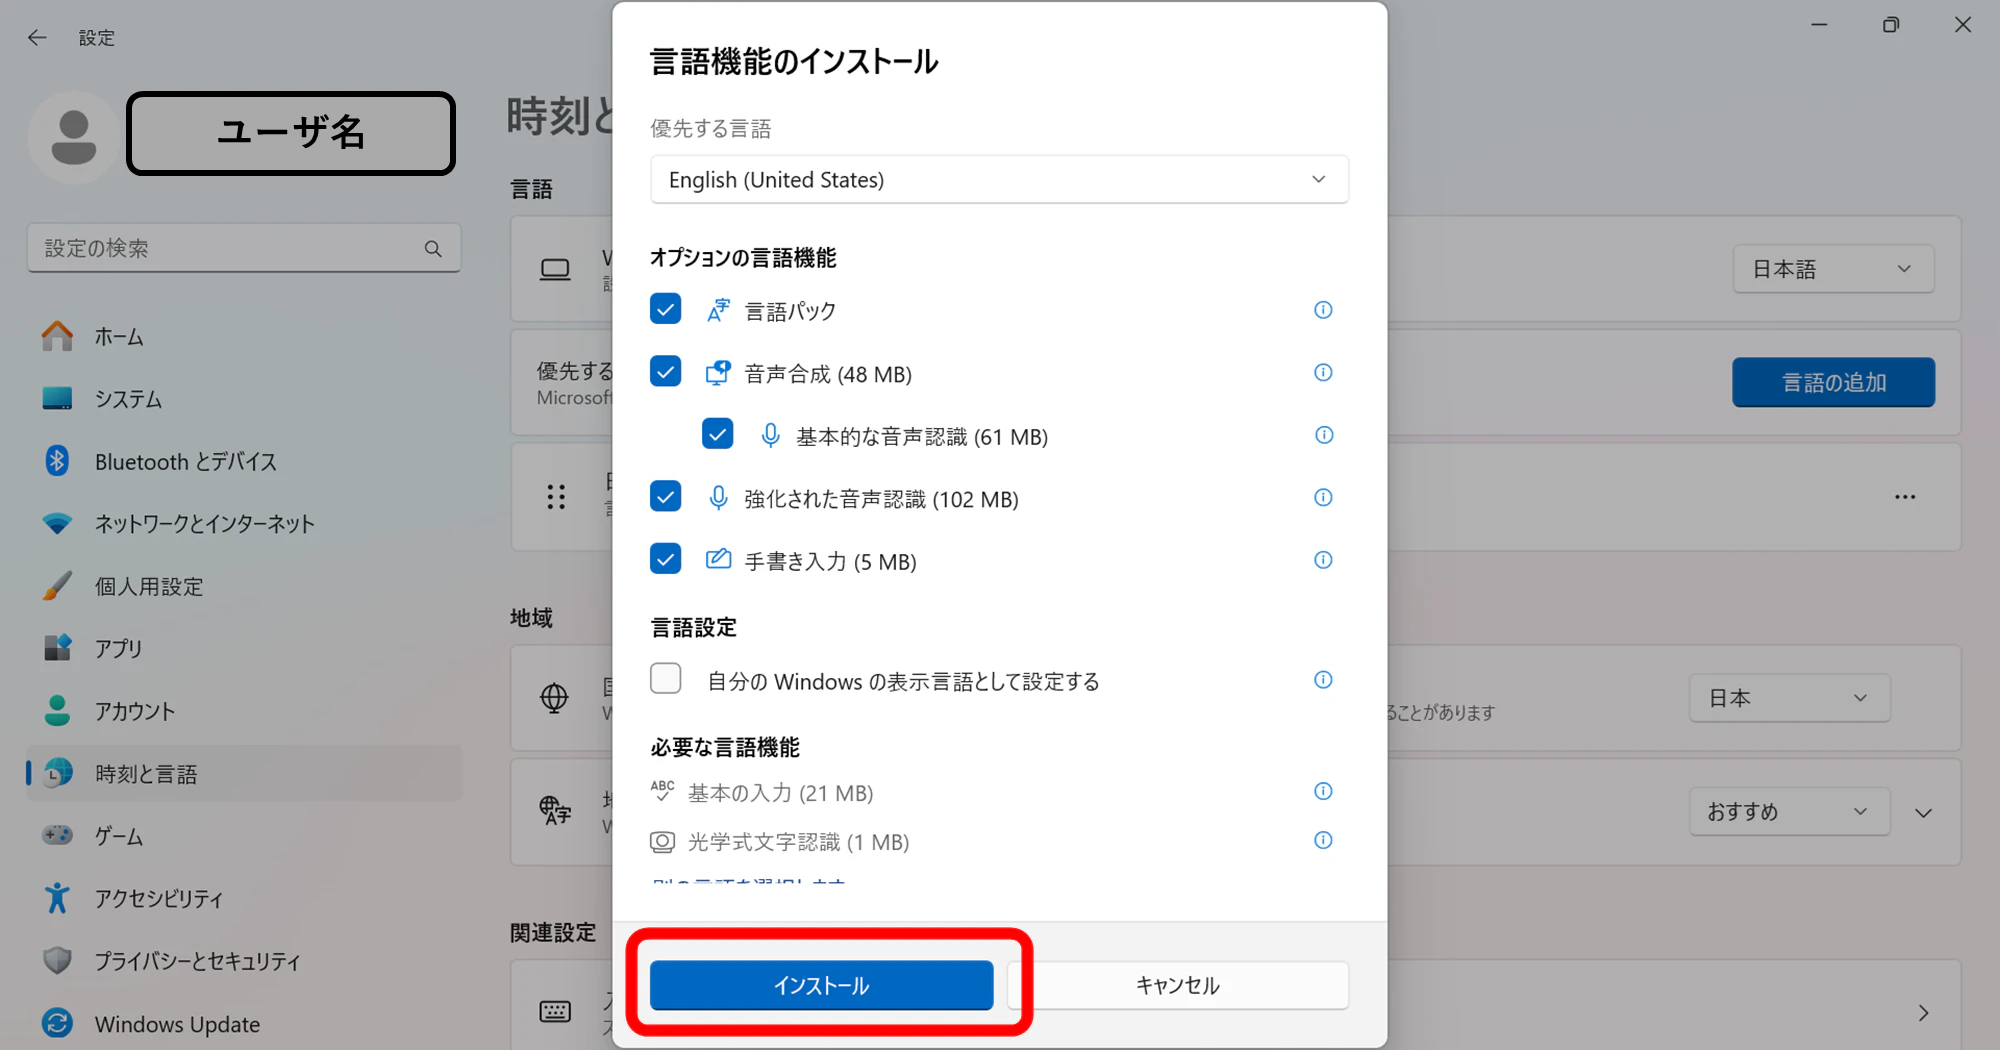Screen dimensions: 2000x1050
Task: Uncheck the 手書き入力 (5 MB) checkbox
Action: pyautogui.click(x=665, y=558)
